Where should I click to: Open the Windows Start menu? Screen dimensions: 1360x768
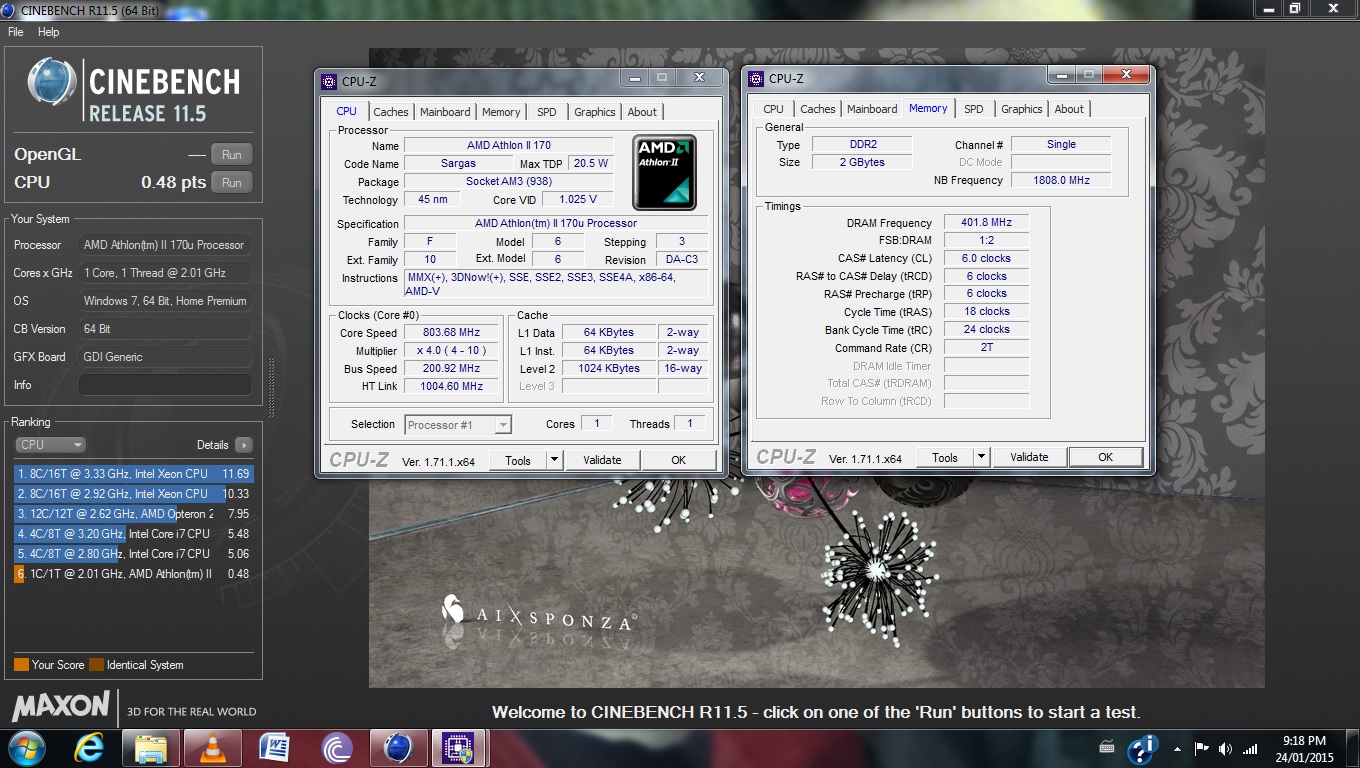(26, 748)
